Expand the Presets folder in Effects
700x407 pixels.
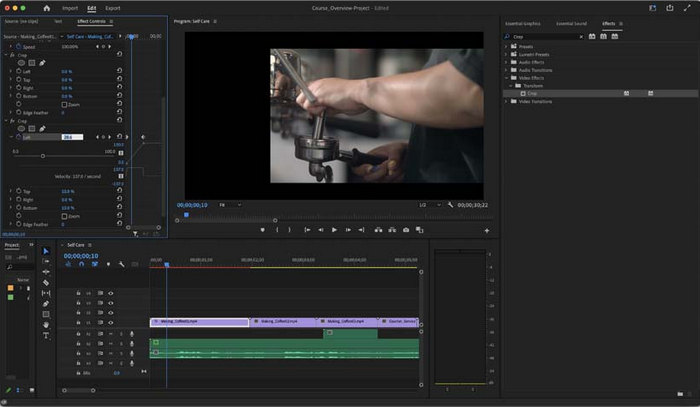[x=506, y=46]
